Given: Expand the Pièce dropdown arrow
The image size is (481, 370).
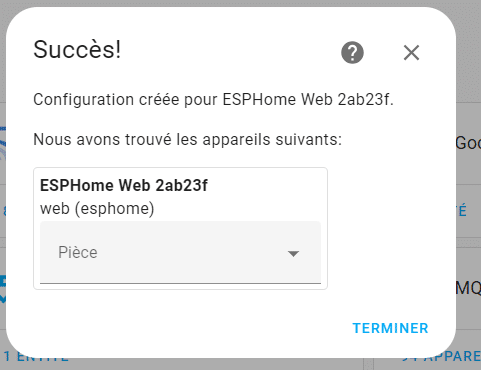Looking at the screenshot, I should (x=293, y=254).
